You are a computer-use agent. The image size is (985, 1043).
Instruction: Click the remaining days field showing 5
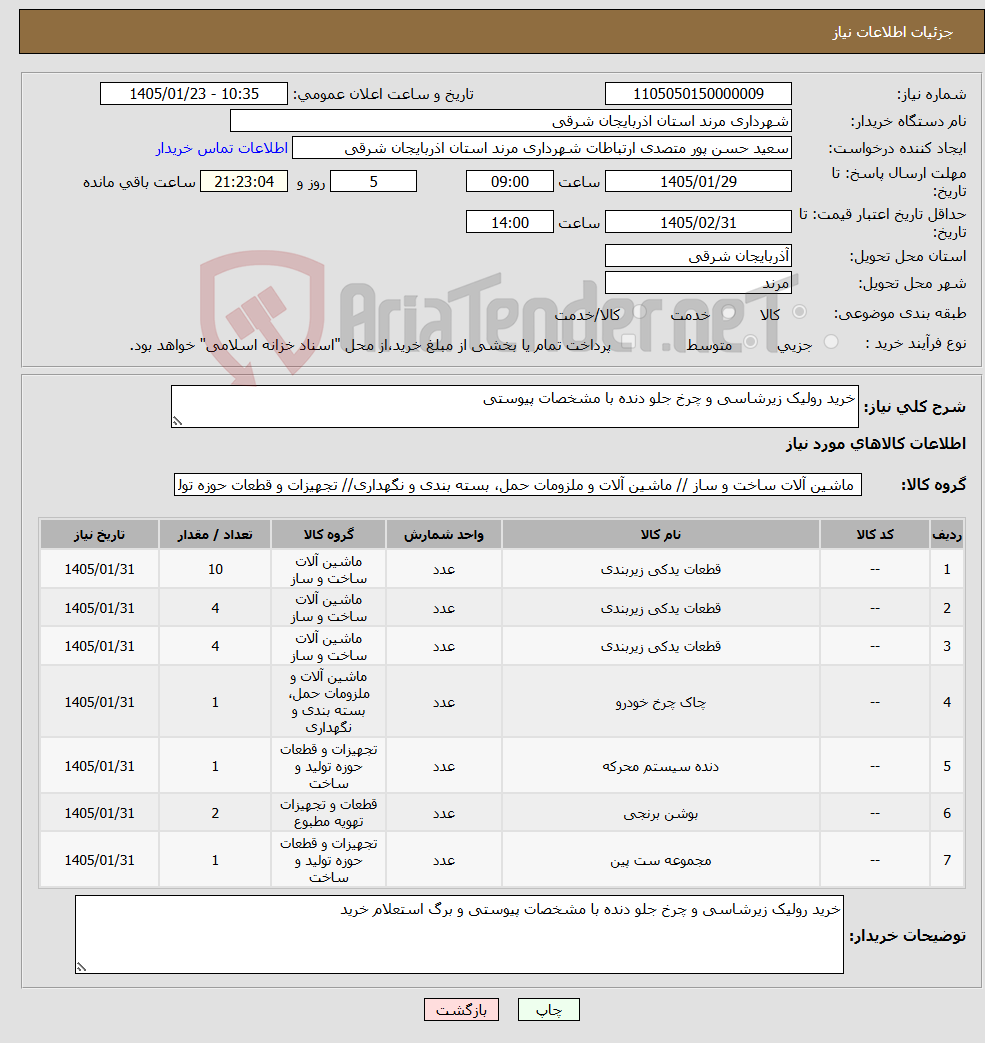point(374,182)
